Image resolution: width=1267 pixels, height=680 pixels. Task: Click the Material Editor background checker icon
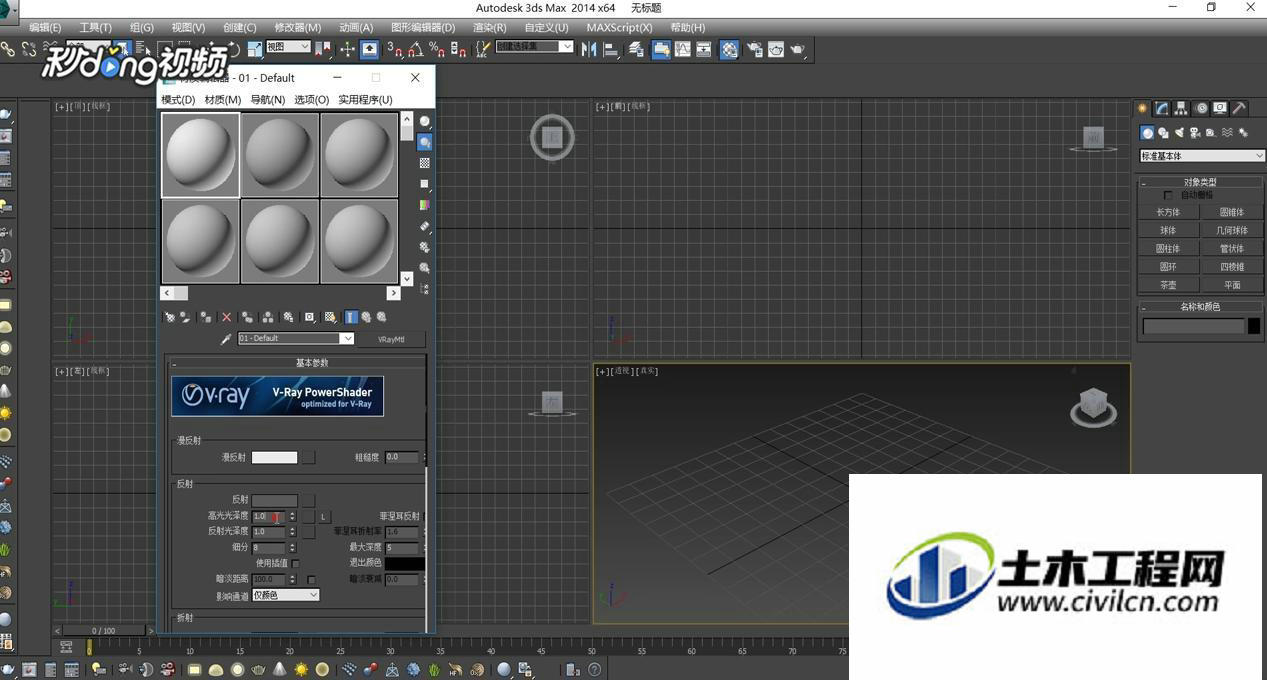pyautogui.click(x=425, y=163)
